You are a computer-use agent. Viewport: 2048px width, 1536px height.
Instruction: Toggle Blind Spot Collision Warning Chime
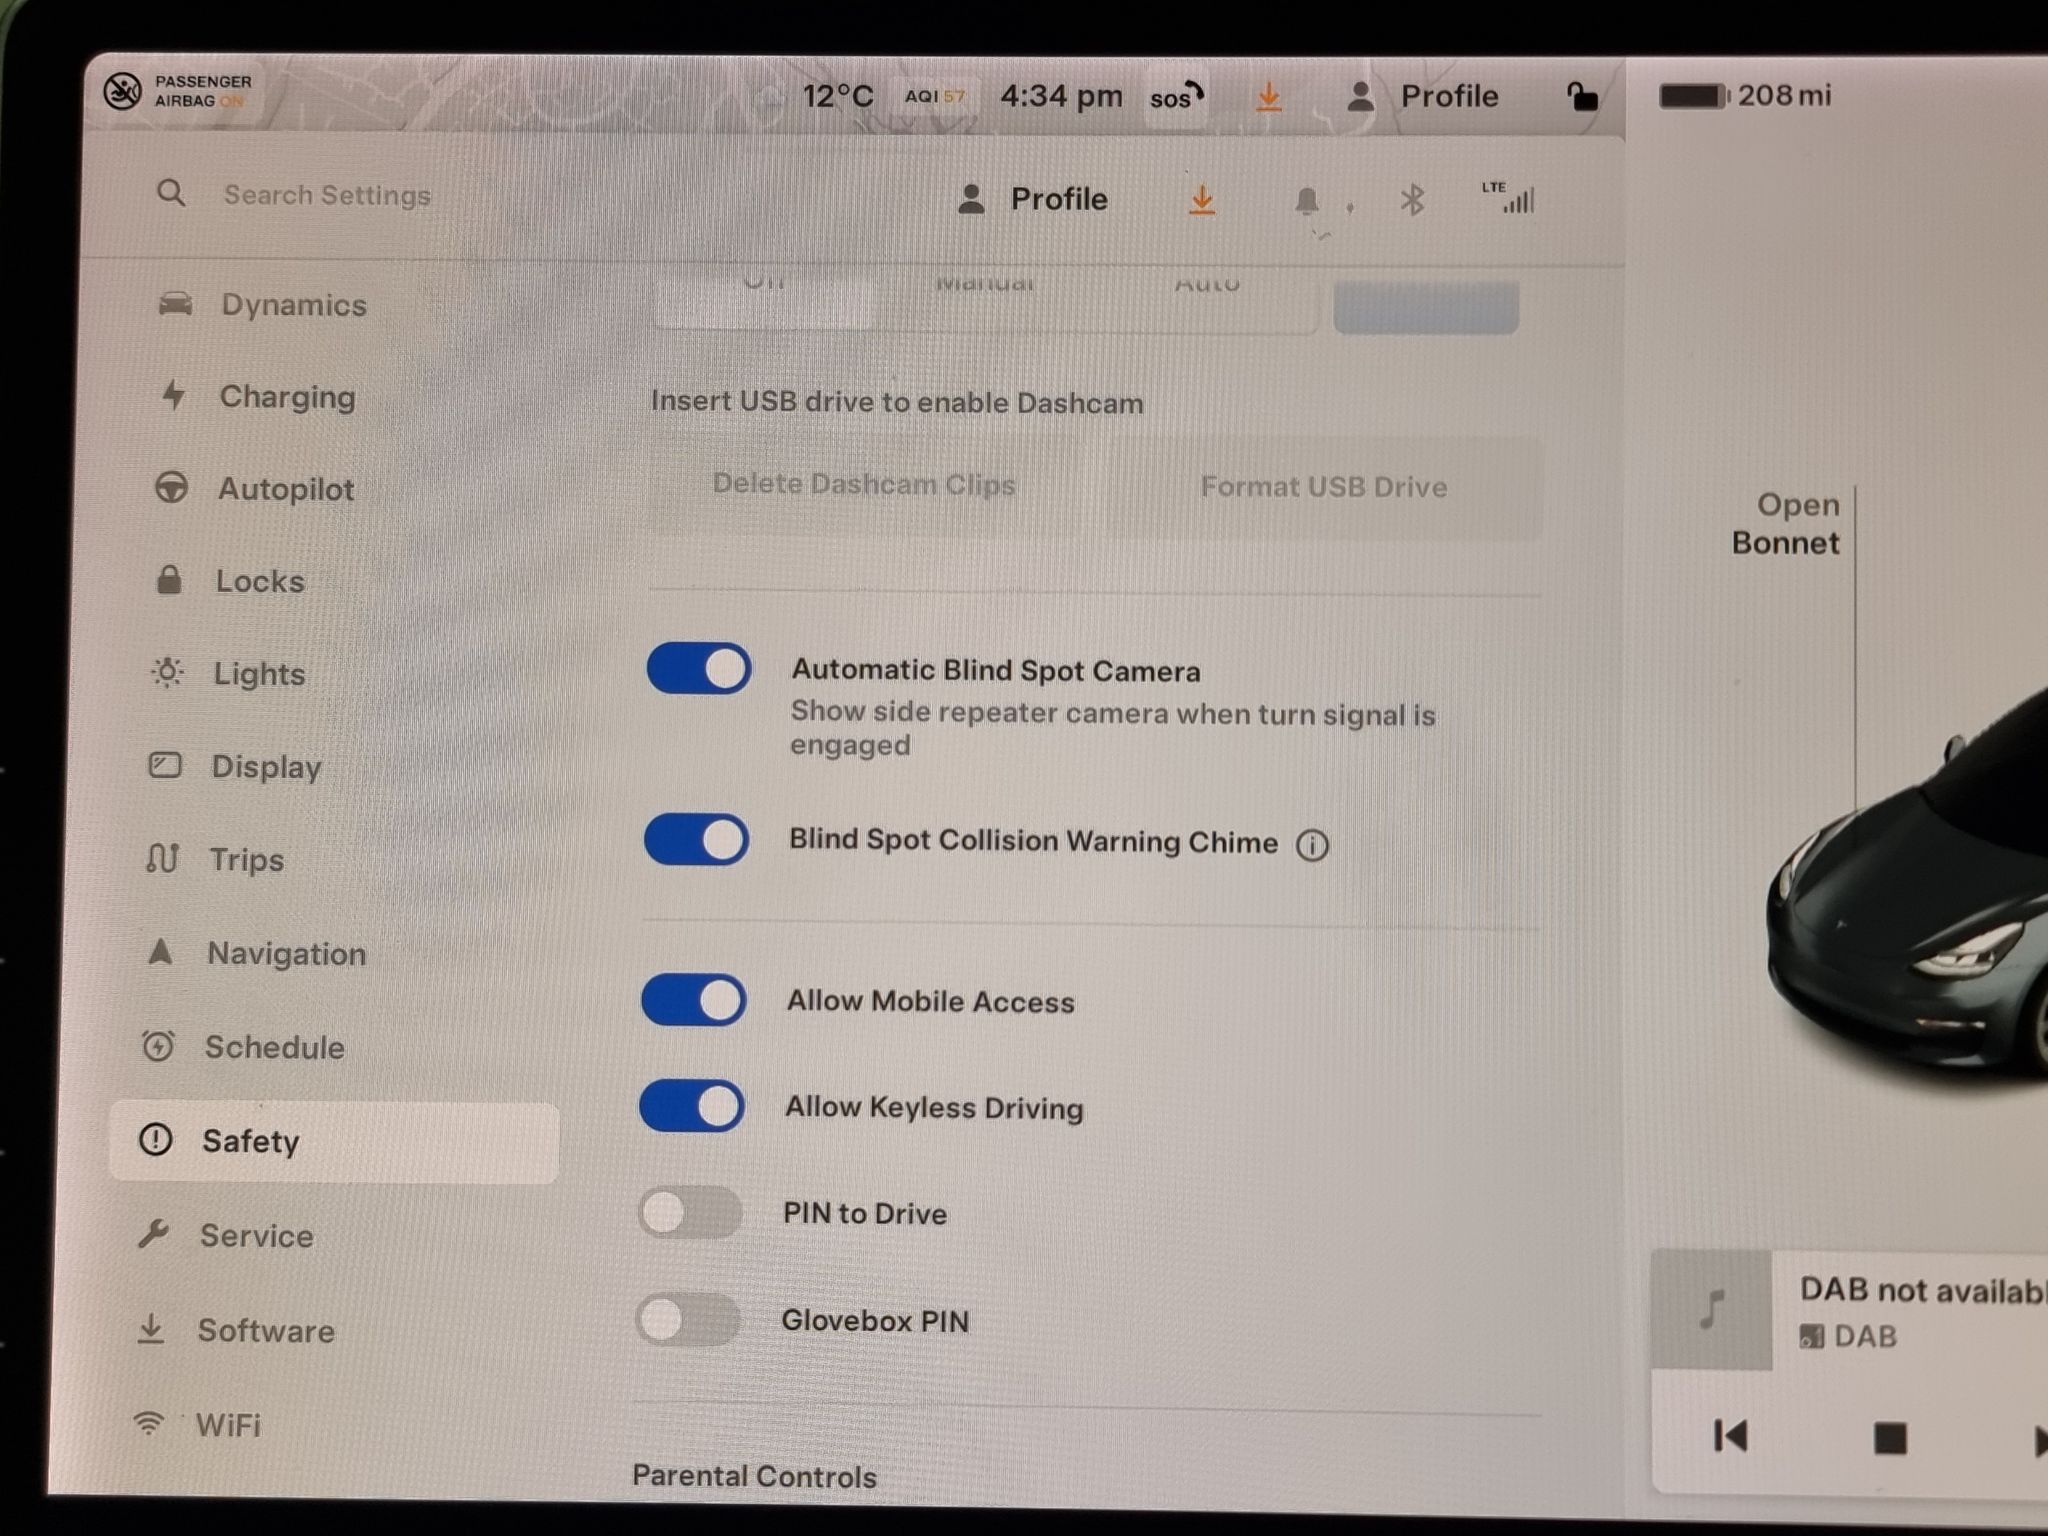coord(696,839)
